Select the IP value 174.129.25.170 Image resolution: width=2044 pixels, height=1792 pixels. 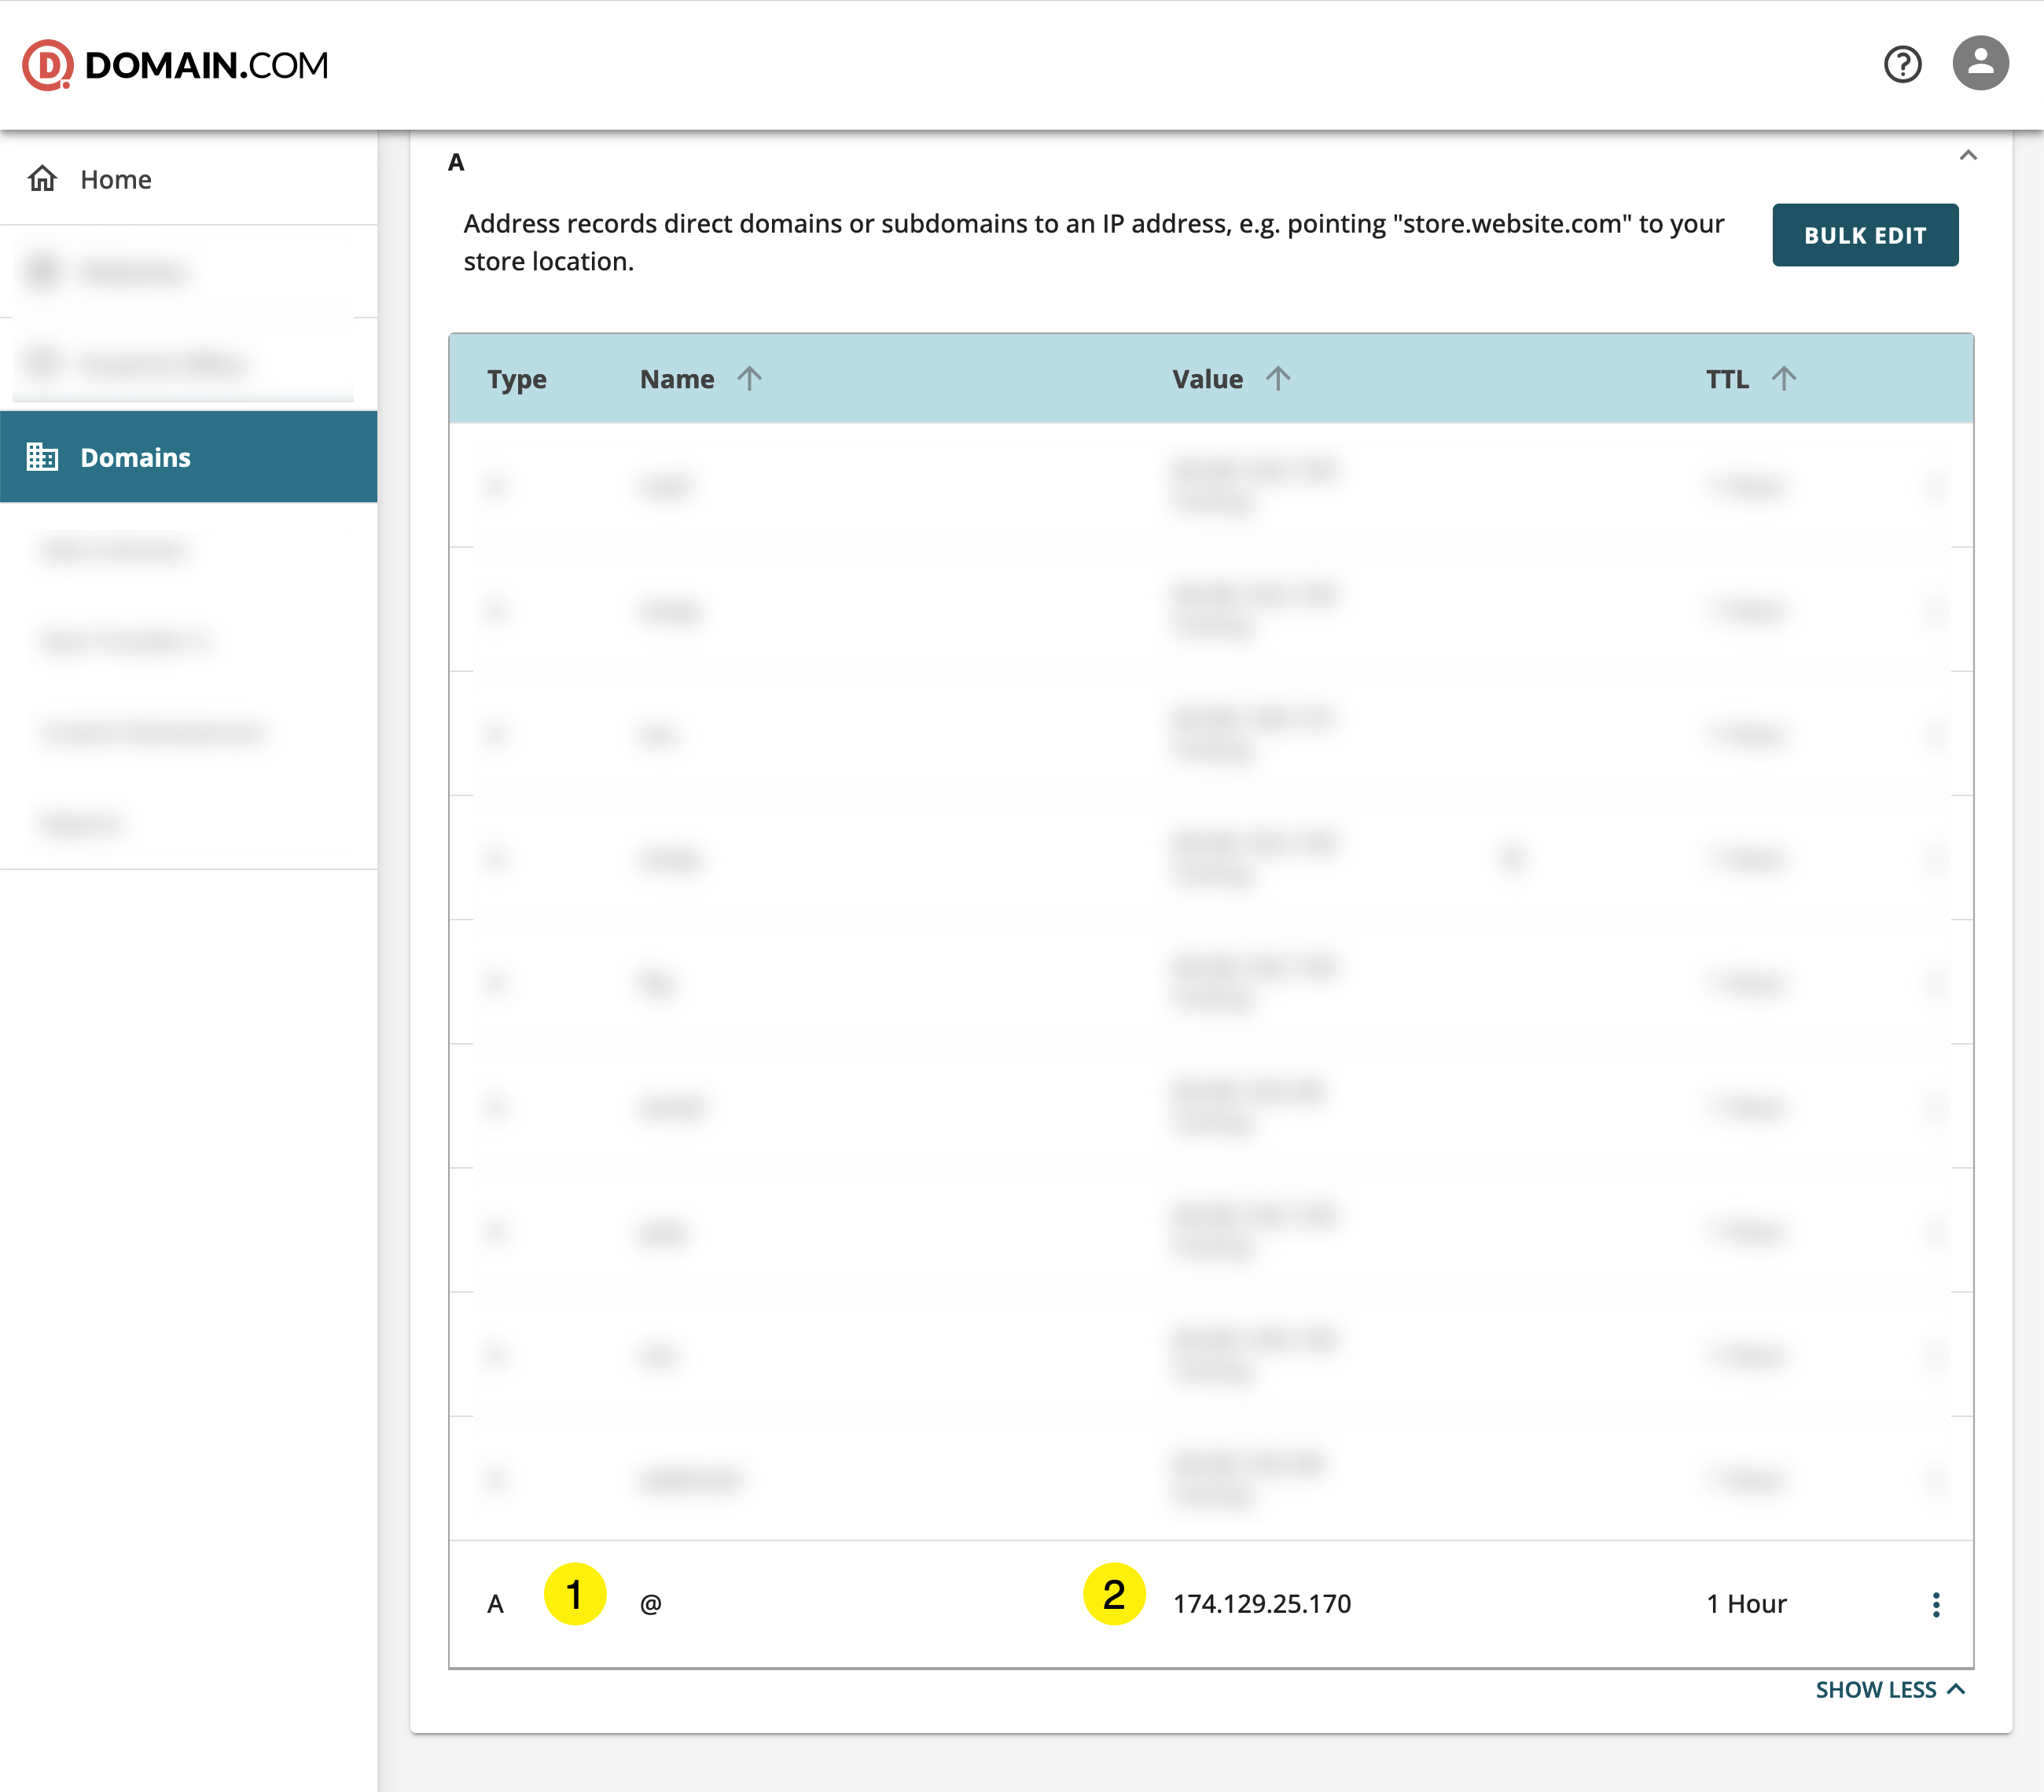pos(1264,1603)
